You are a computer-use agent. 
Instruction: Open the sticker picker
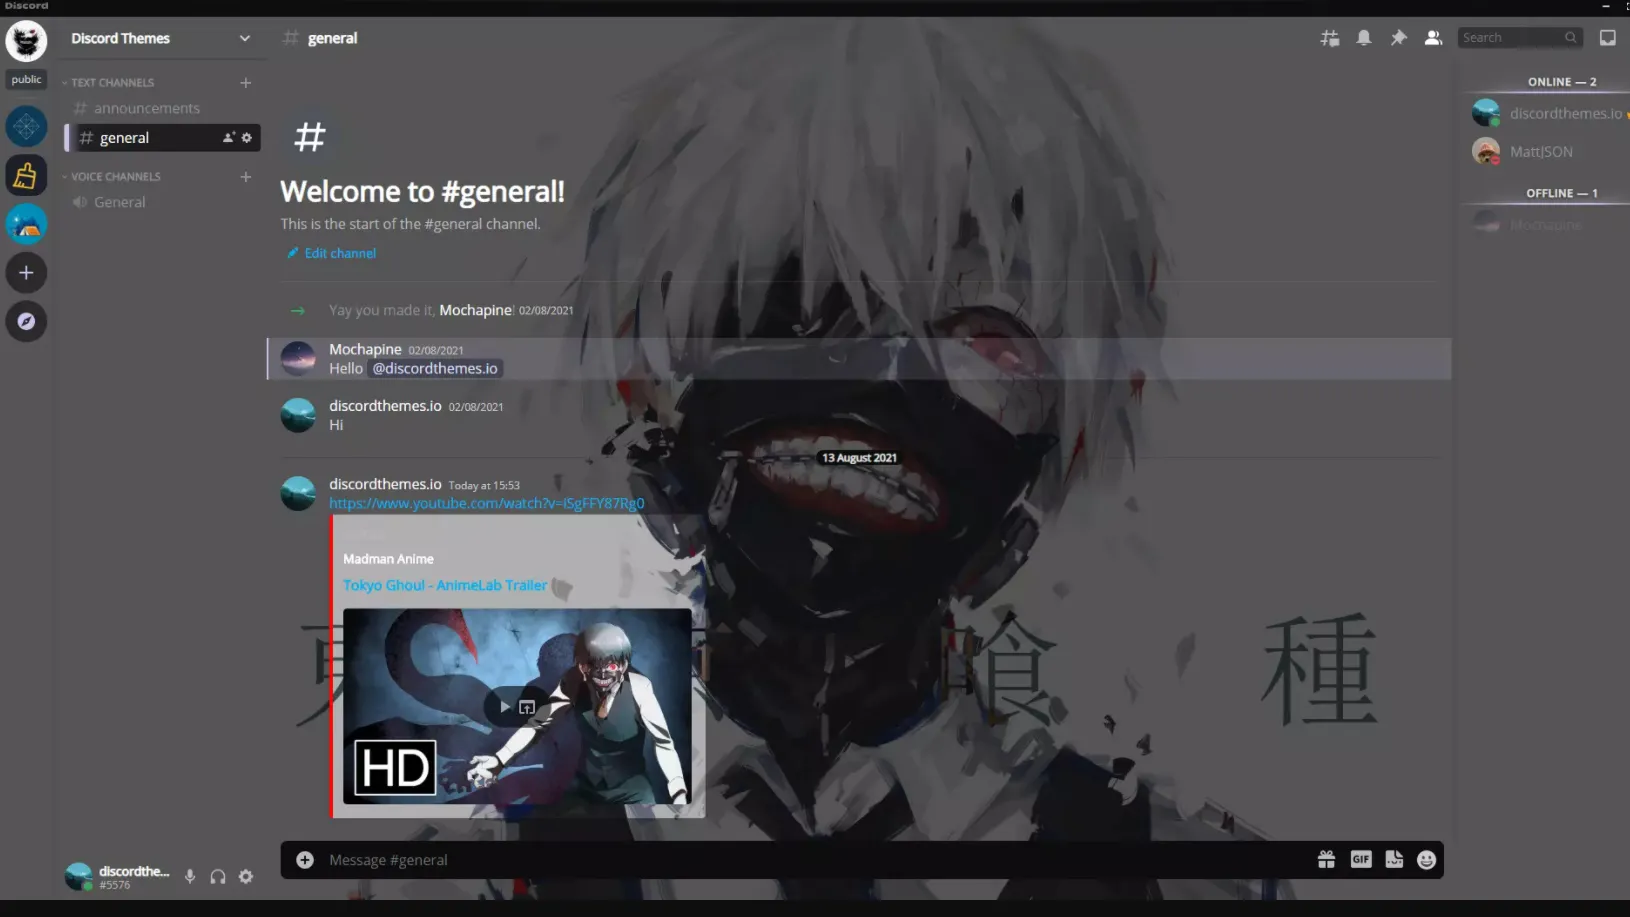click(x=1394, y=860)
